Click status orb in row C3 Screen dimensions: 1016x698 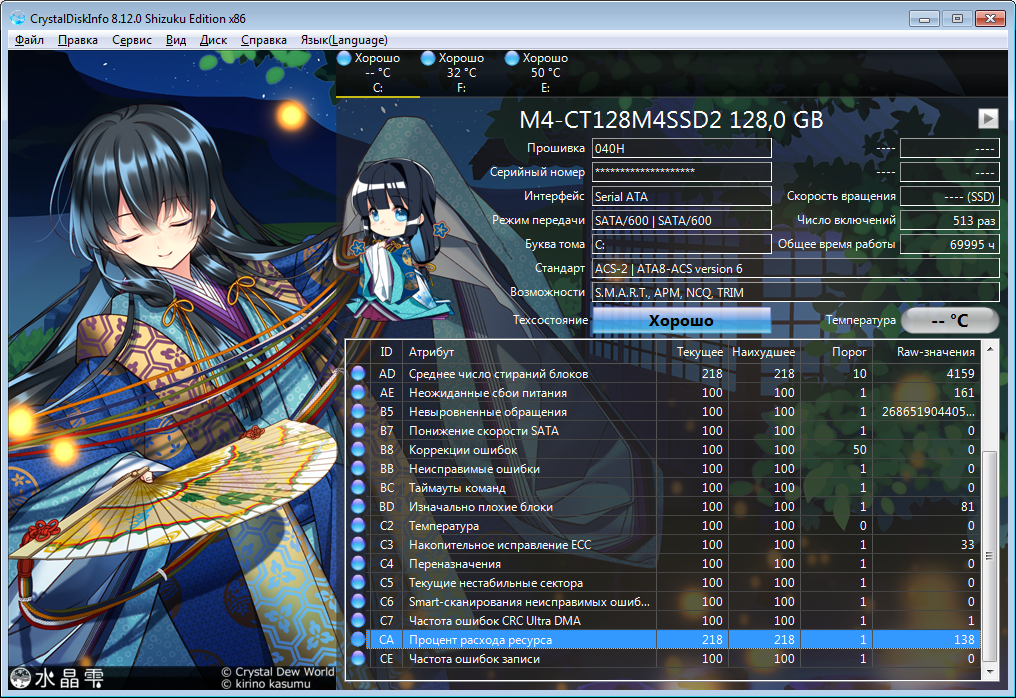[x=358, y=544]
